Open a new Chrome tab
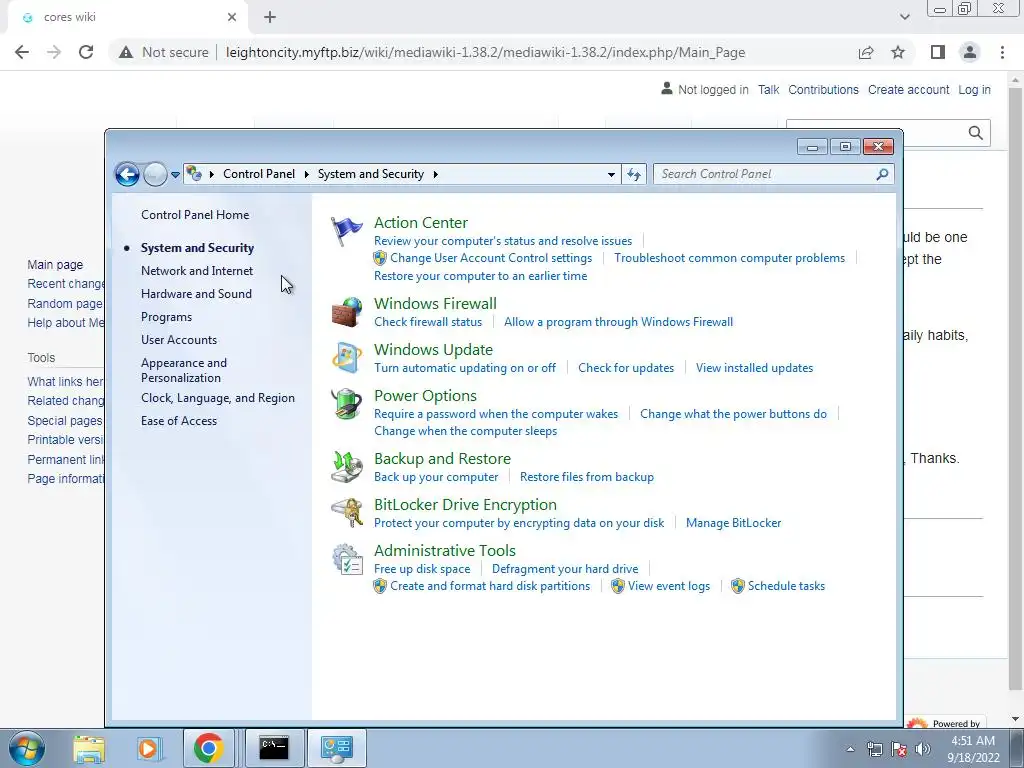Image resolution: width=1024 pixels, height=768 pixels. pyautogui.click(x=270, y=18)
